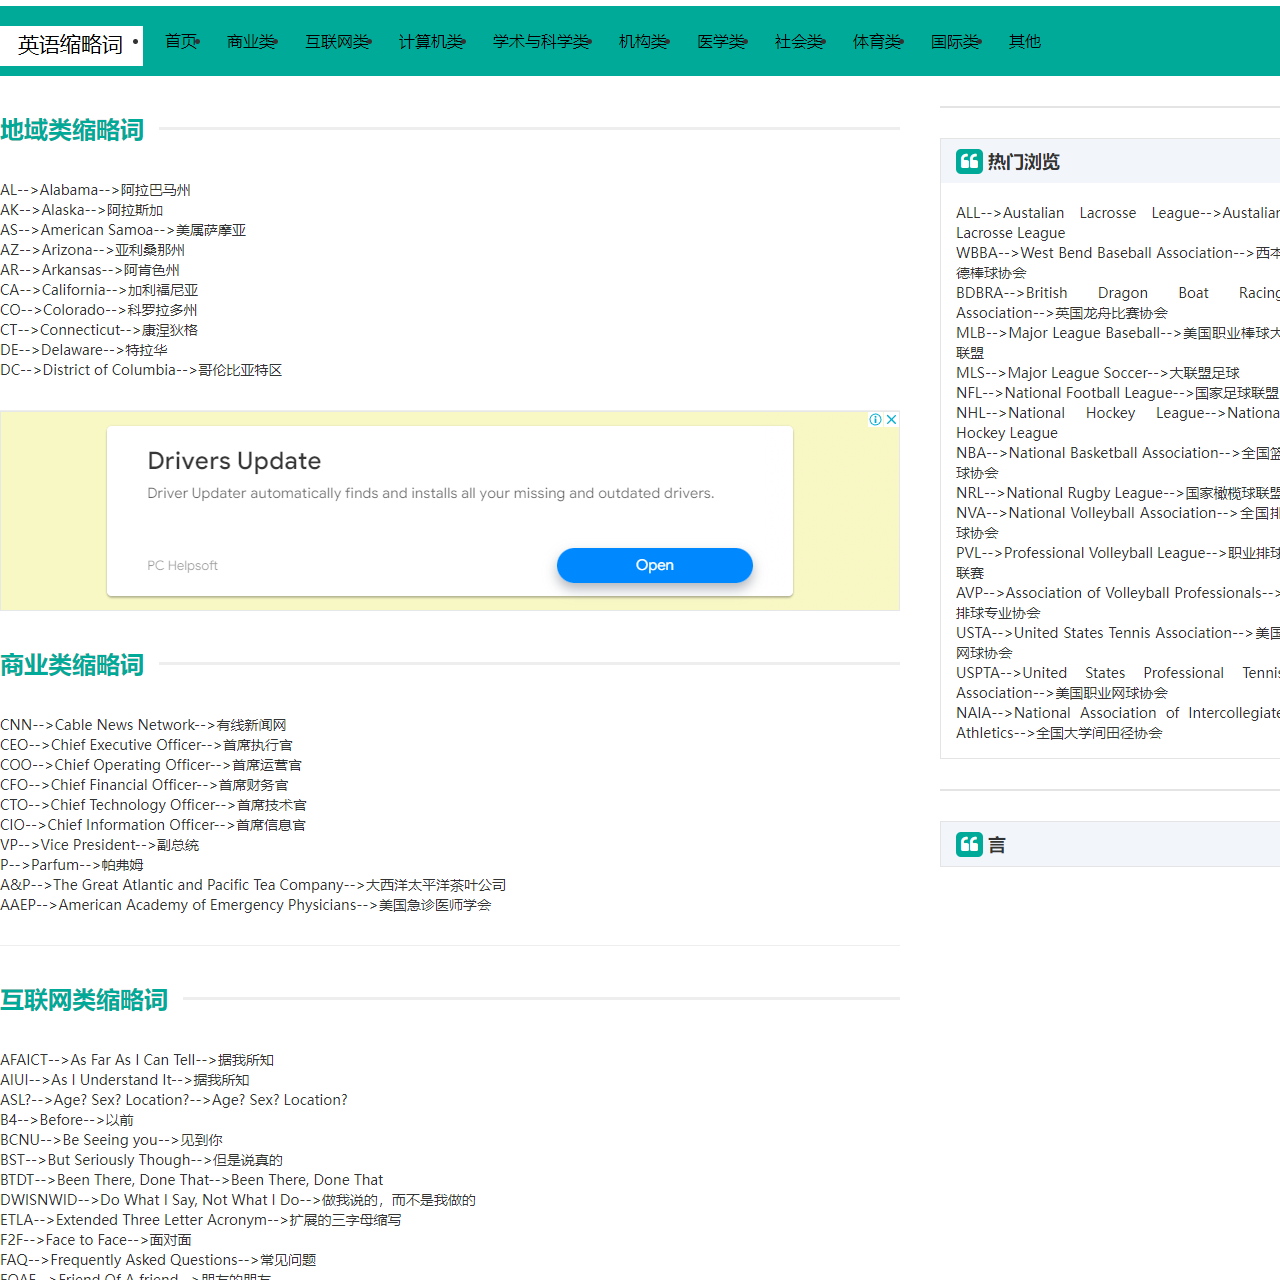Click the quote icon beside 热门浏览

tap(969, 161)
